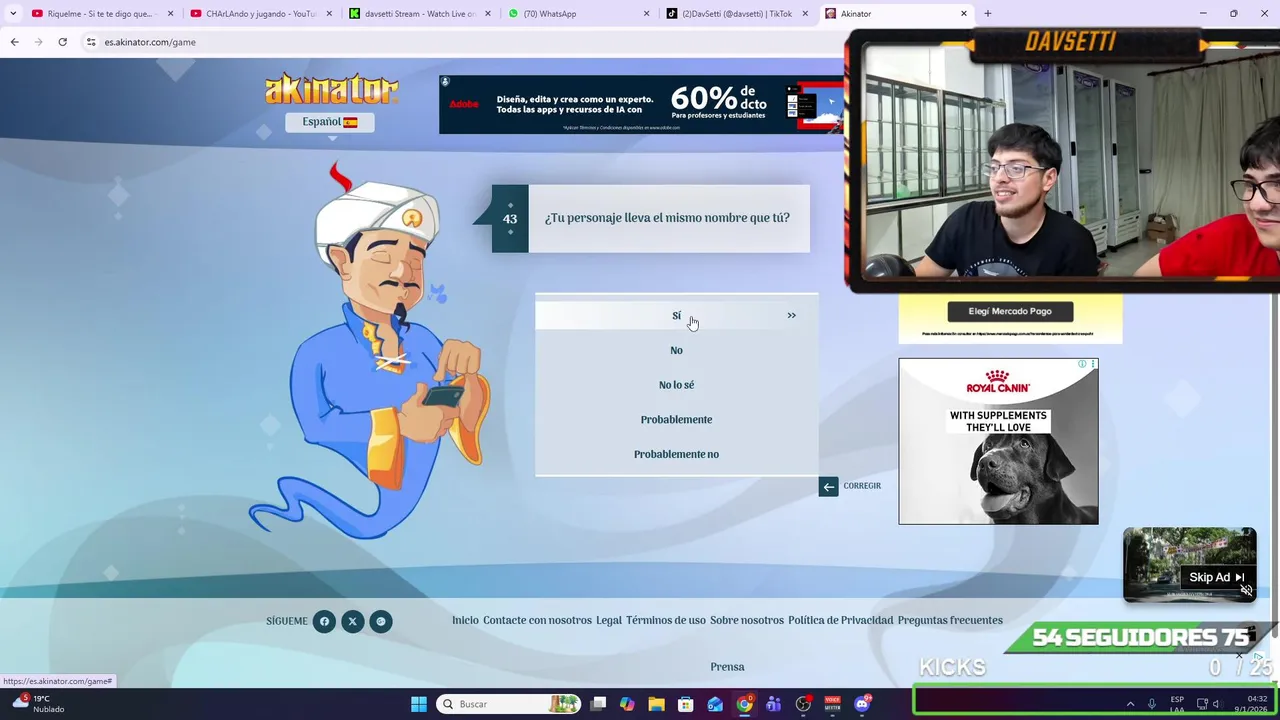The width and height of the screenshot is (1280, 720).
Task: Click the taskbar Buscar search box
Action: [510, 704]
